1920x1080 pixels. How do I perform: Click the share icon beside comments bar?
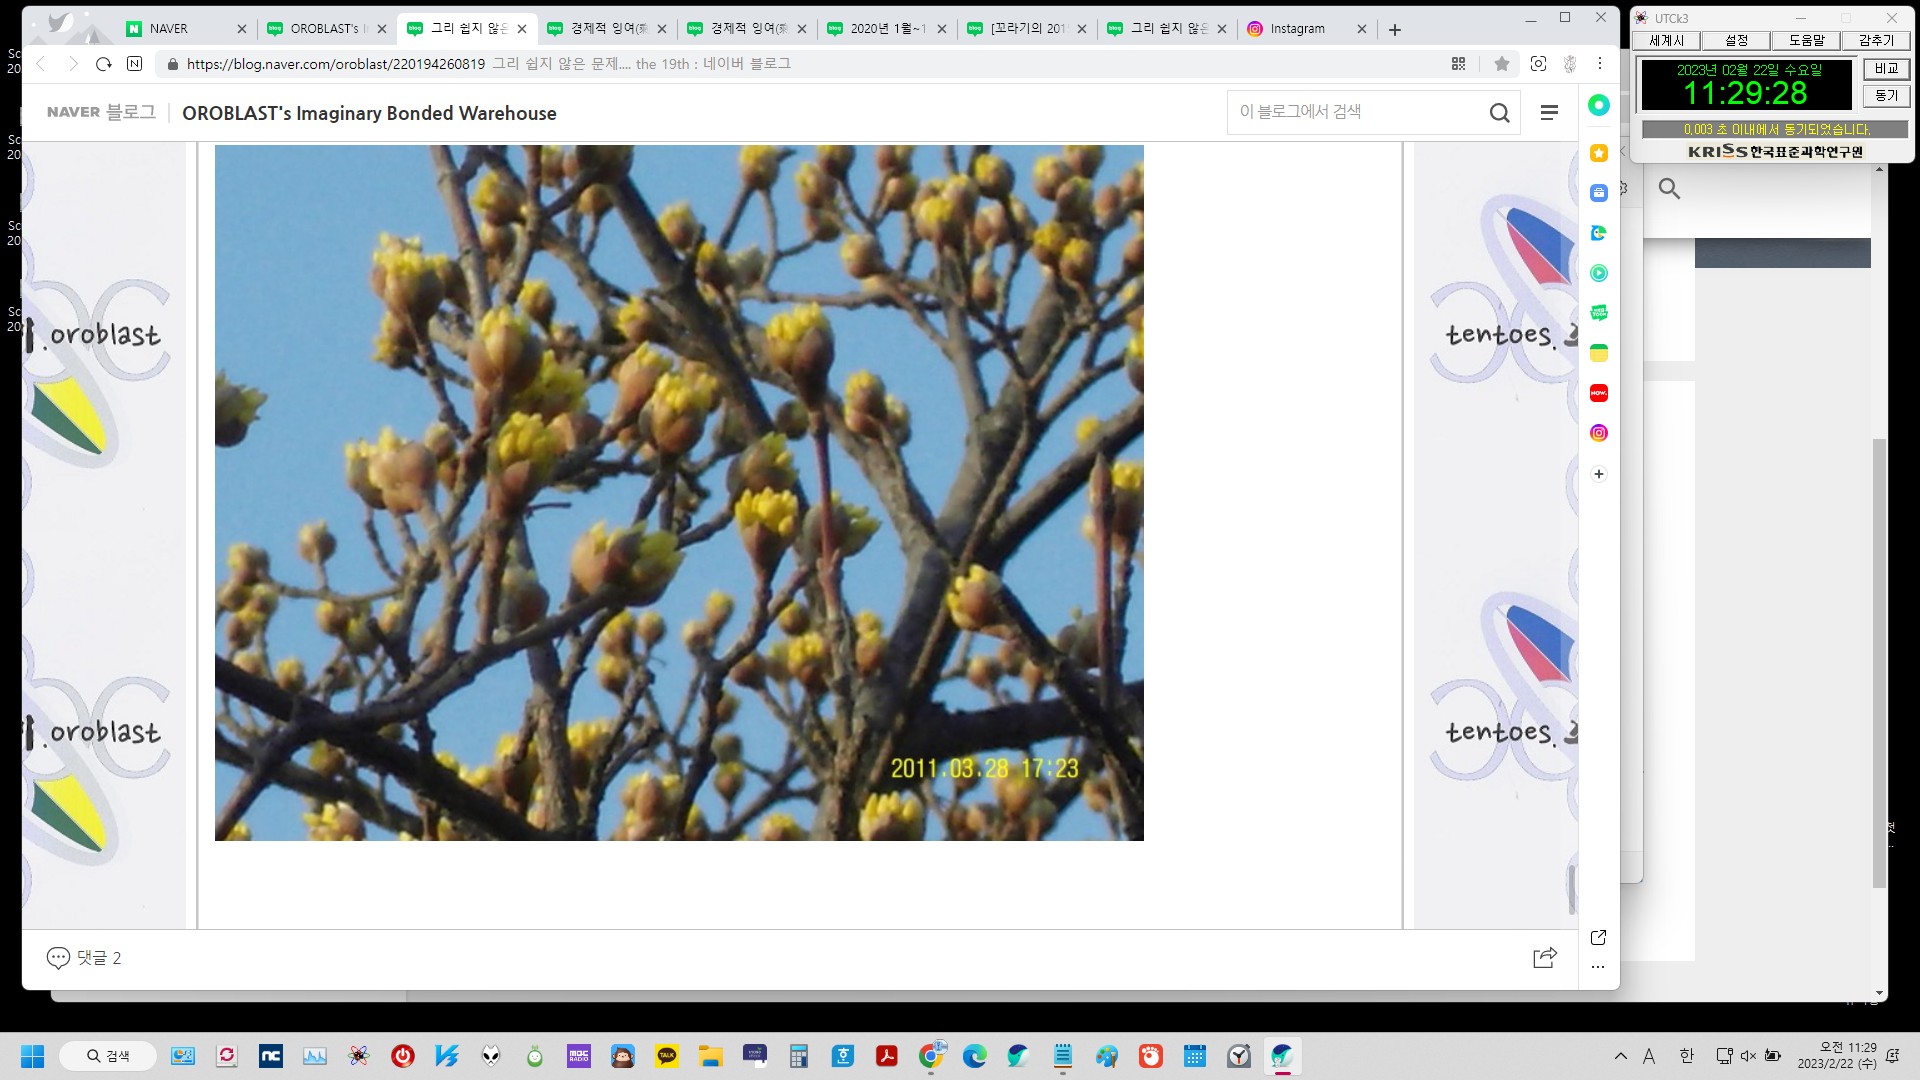(x=1544, y=957)
